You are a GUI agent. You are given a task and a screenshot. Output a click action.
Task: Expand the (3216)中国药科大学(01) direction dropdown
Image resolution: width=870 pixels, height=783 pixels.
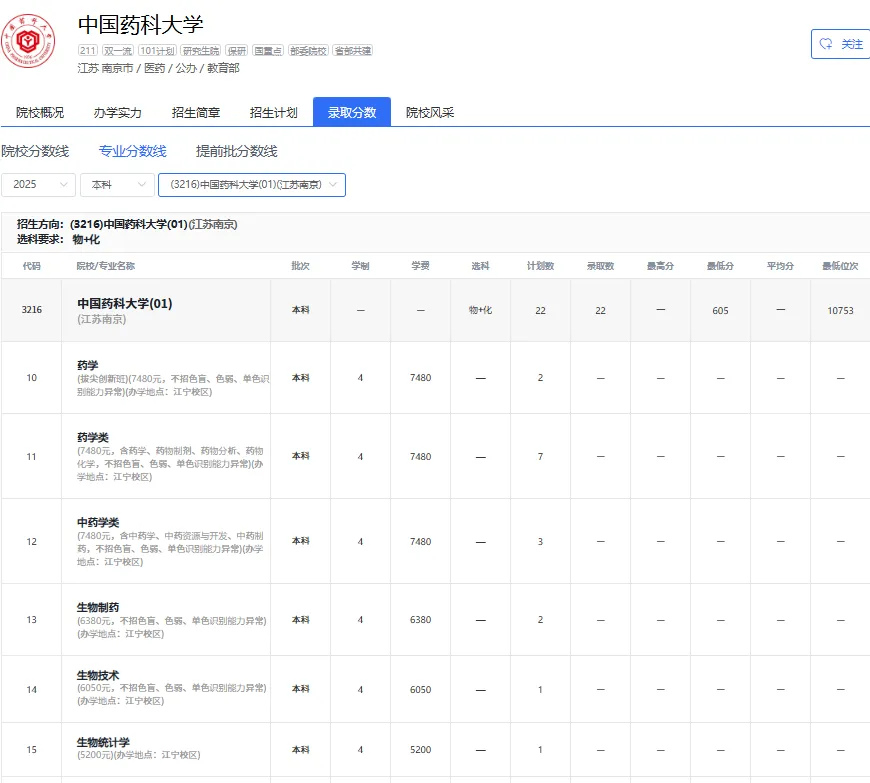(252, 185)
